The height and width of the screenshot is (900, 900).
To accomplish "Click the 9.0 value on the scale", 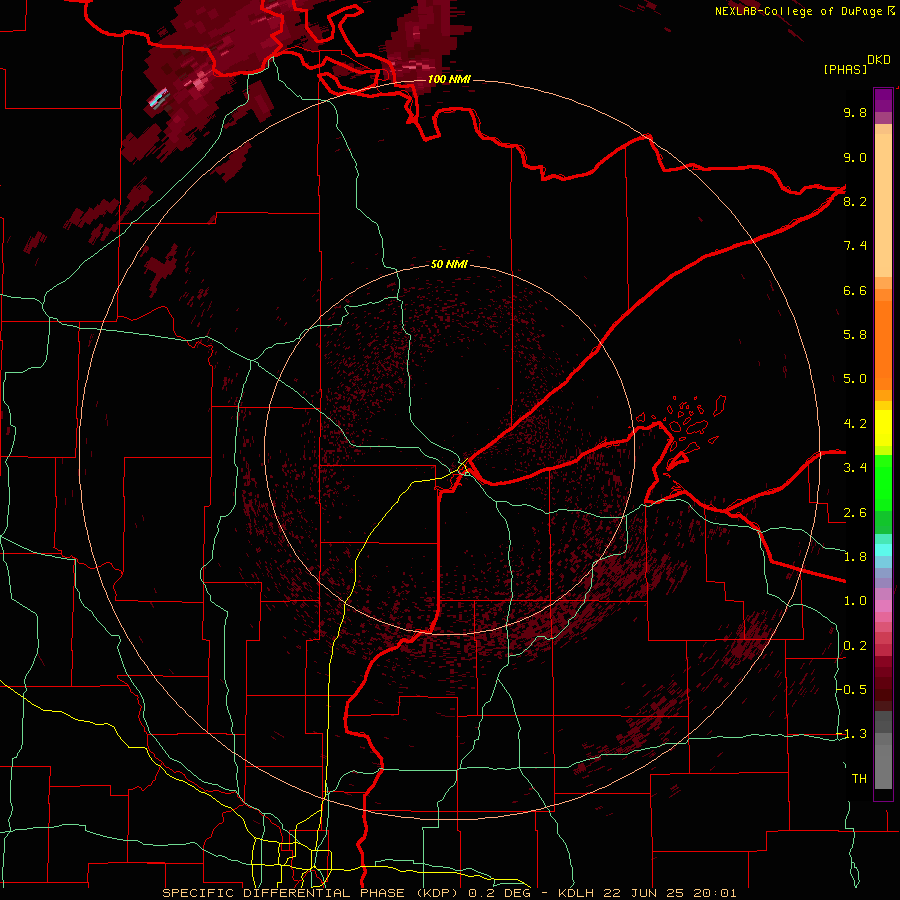I will coord(855,157).
